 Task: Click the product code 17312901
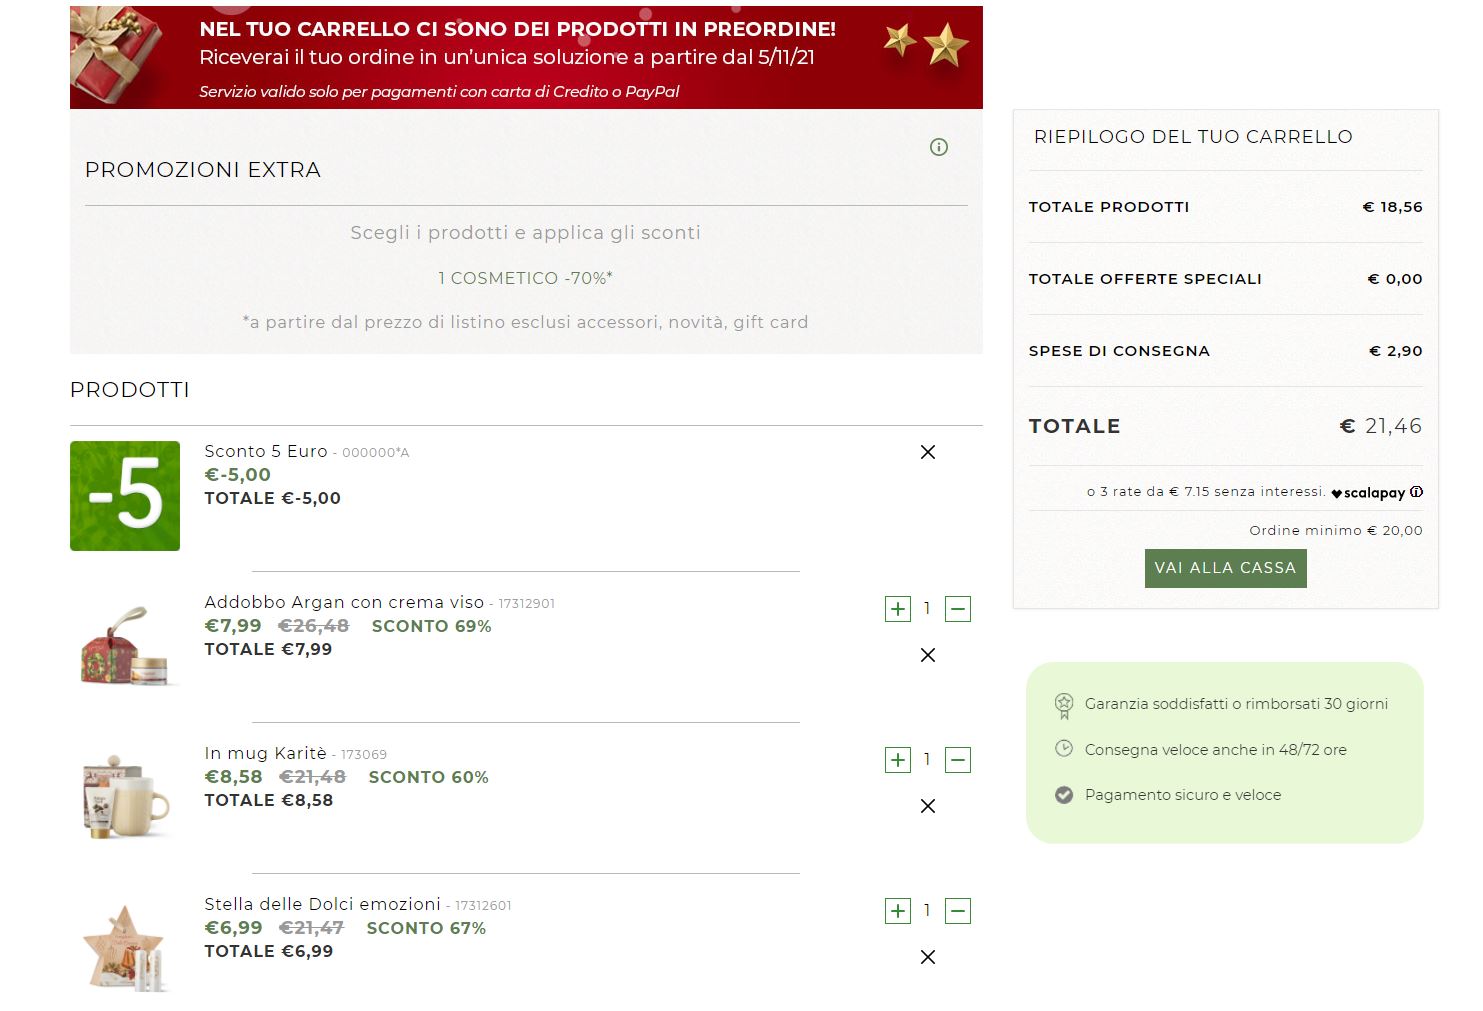pyautogui.click(x=527, y=604)
